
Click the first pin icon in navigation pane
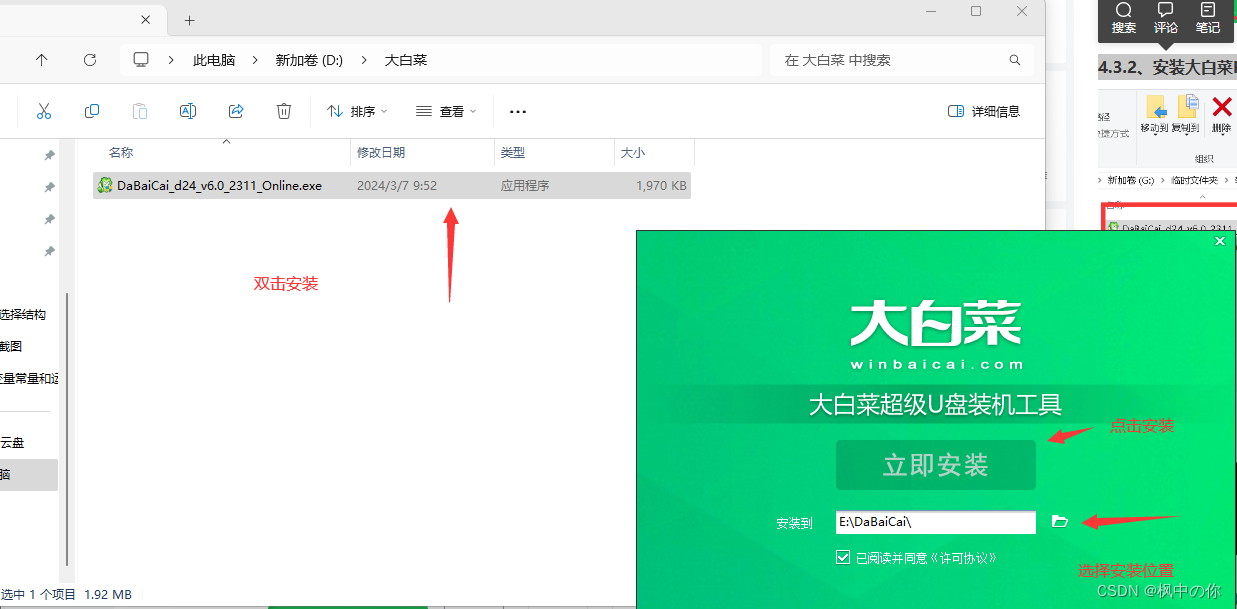point(49,155)
